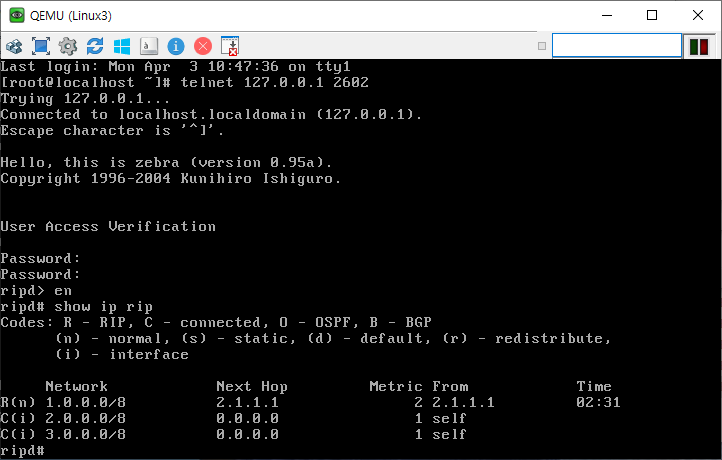Focus the empty toolbar text field
Image resolution: width=722 pixels, height=460 pixels.
(x=617, y=46)
